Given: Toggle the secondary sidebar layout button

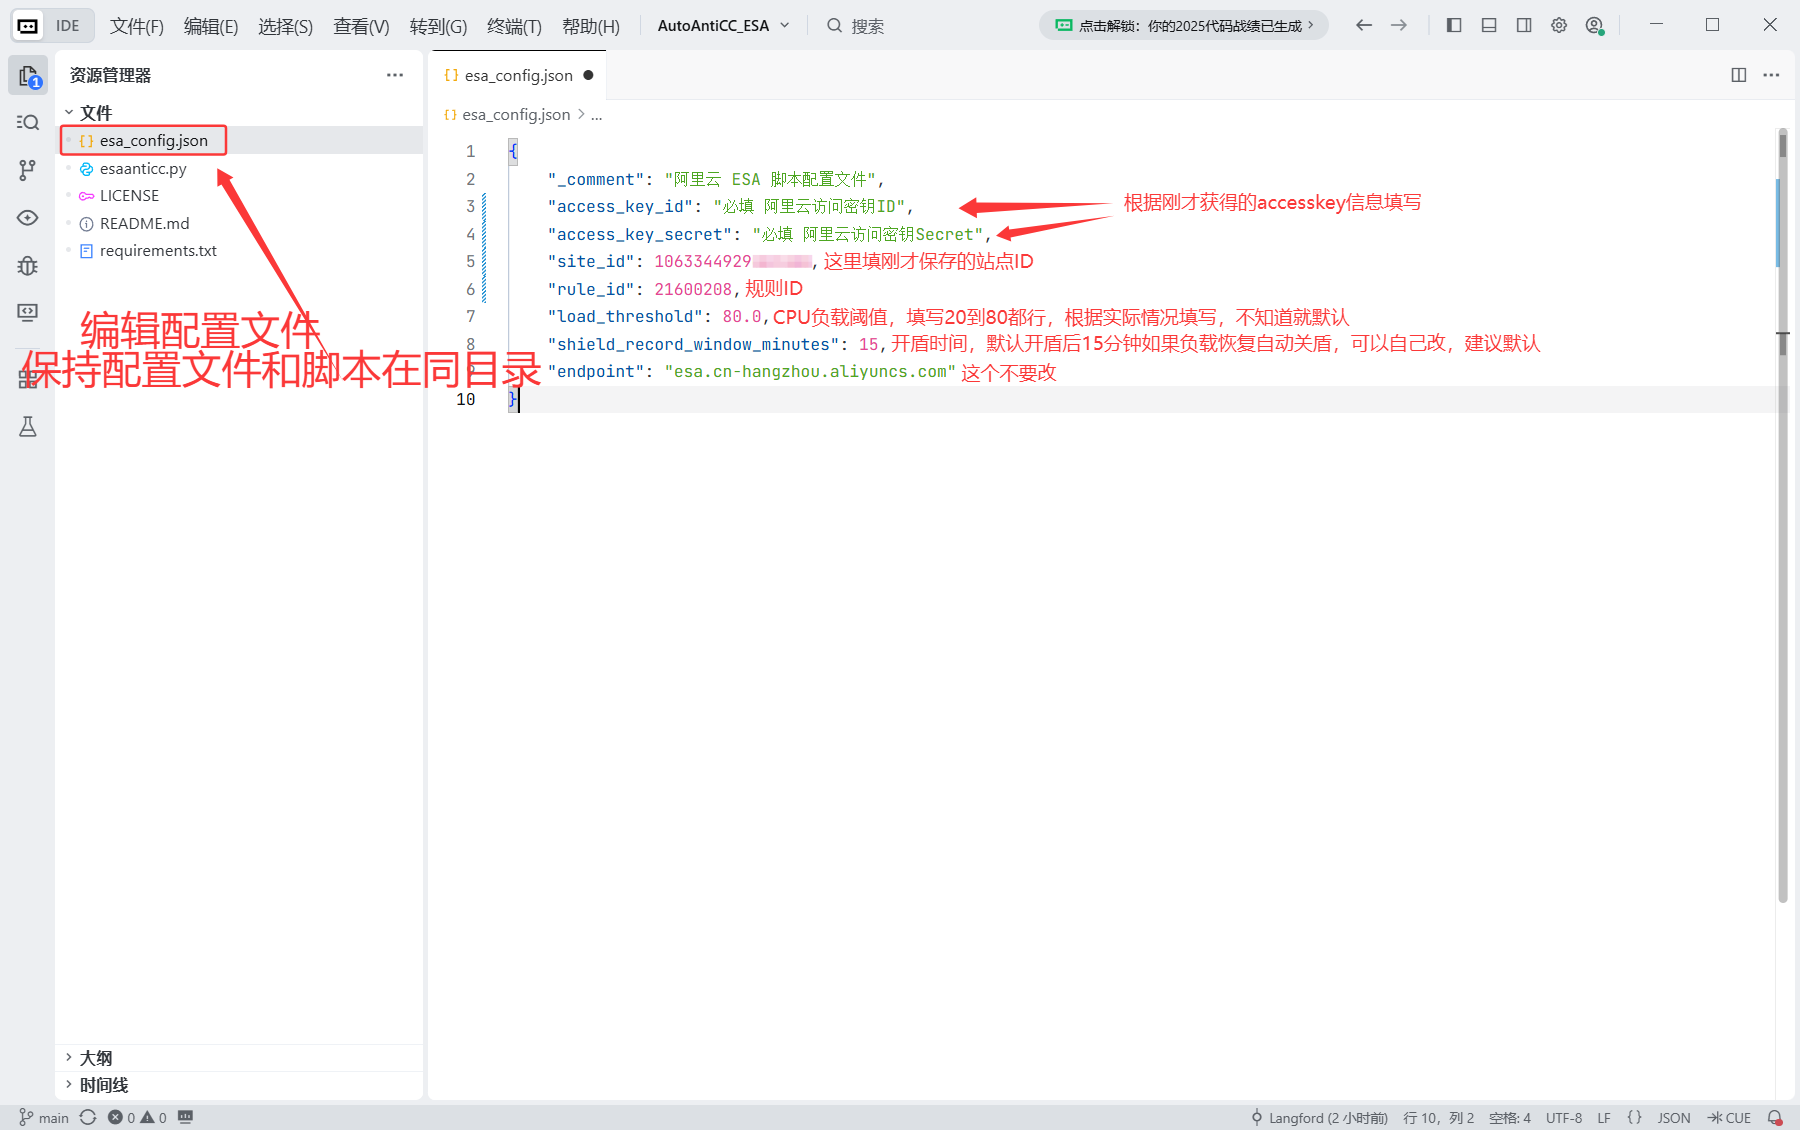Looking at the screenshot, I should (x=1523, y=26).
